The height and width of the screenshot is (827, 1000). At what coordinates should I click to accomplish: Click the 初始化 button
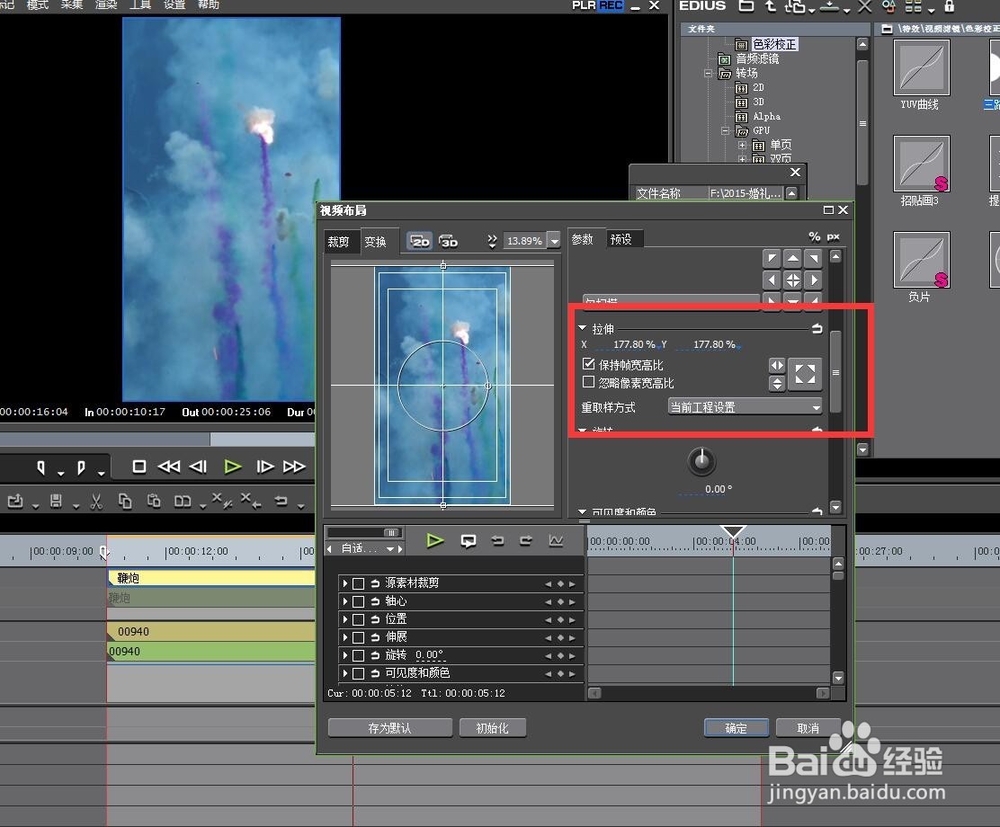pyautogui.click(x=492, y=728)
